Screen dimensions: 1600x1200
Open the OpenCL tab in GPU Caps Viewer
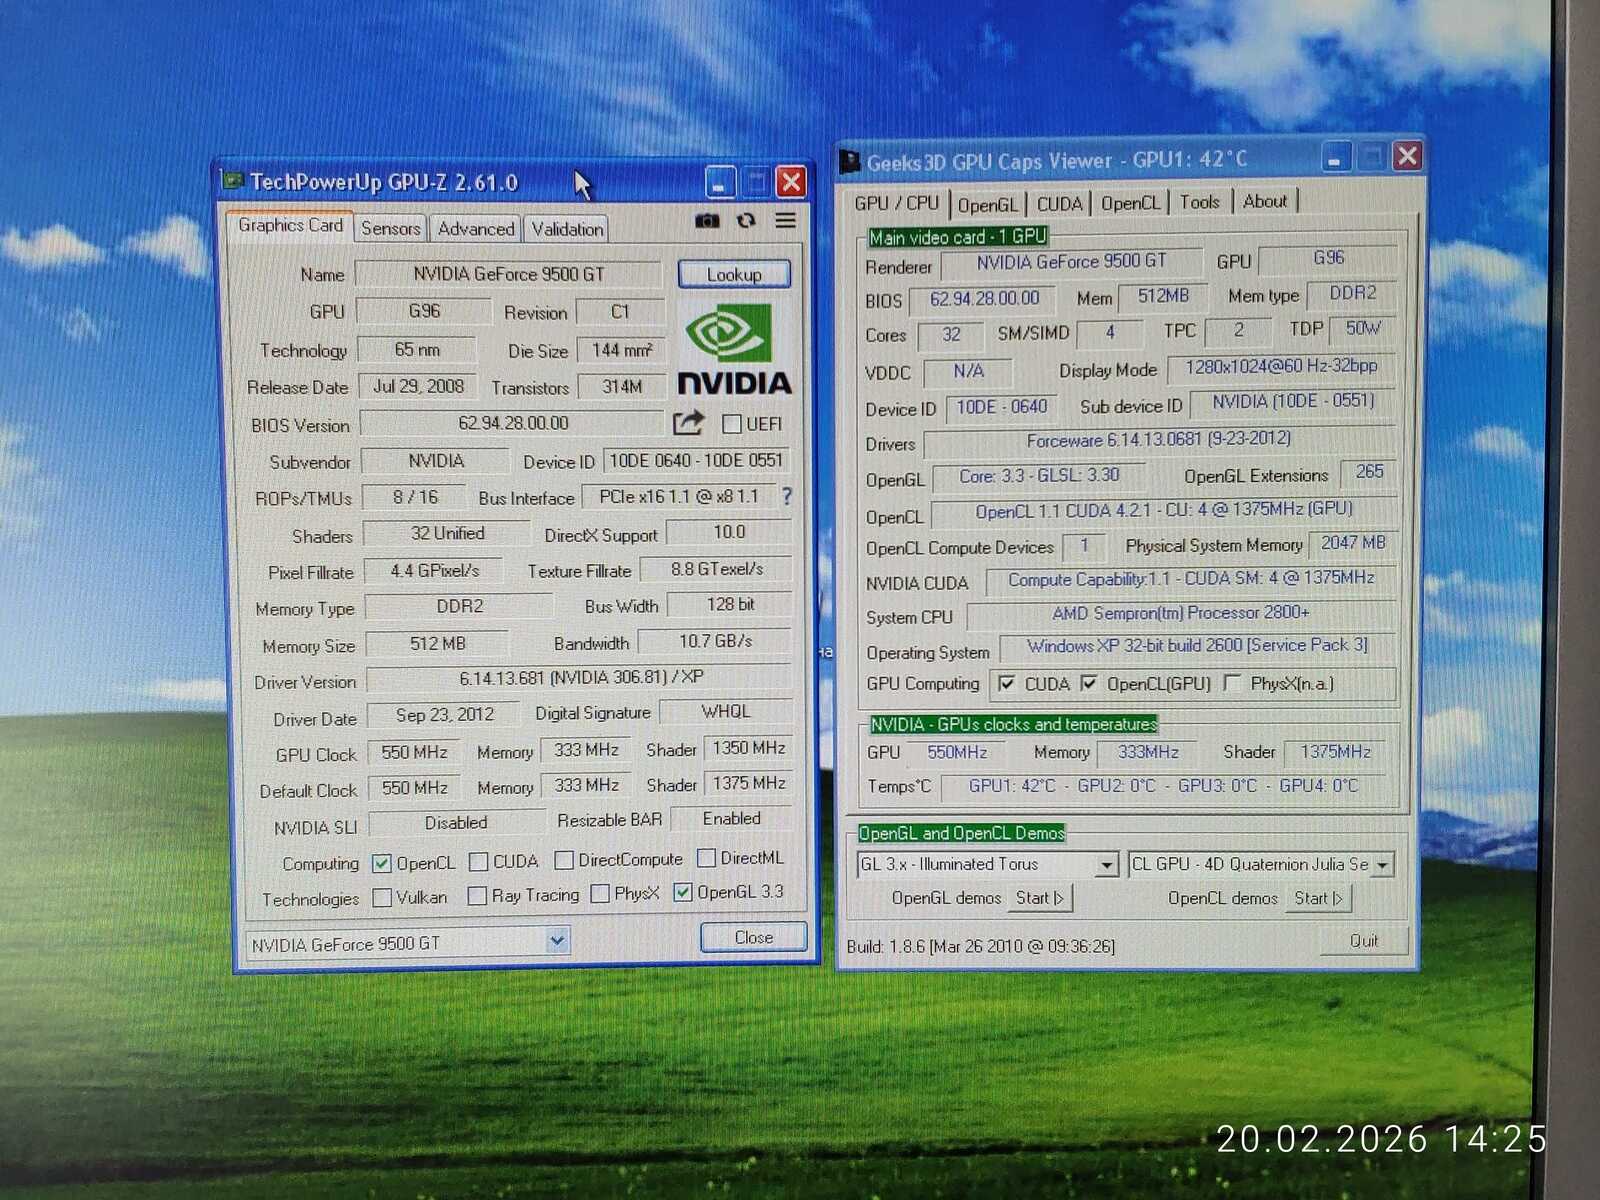coord(1130,203)
